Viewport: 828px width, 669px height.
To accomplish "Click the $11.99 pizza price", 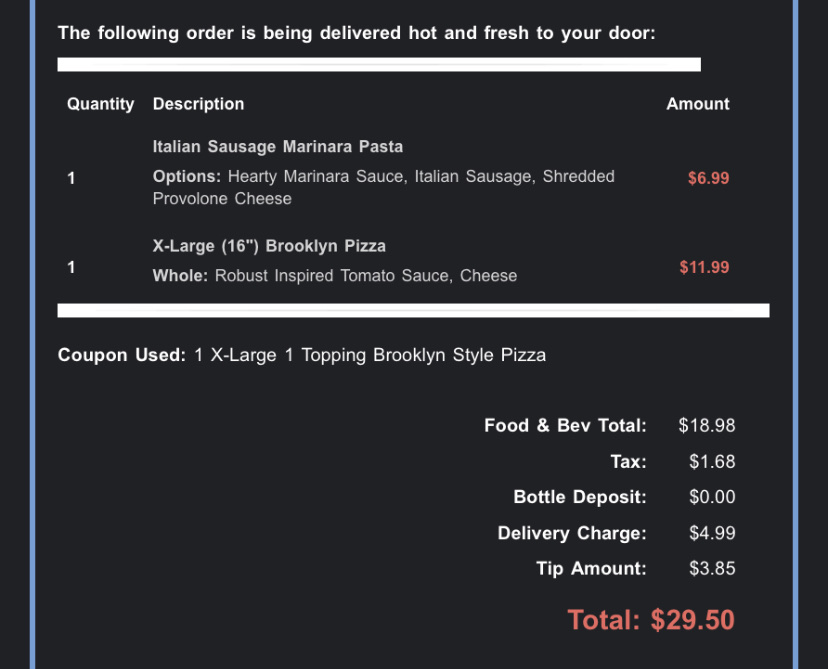I will pyautogui.click(x=704, y=267).
